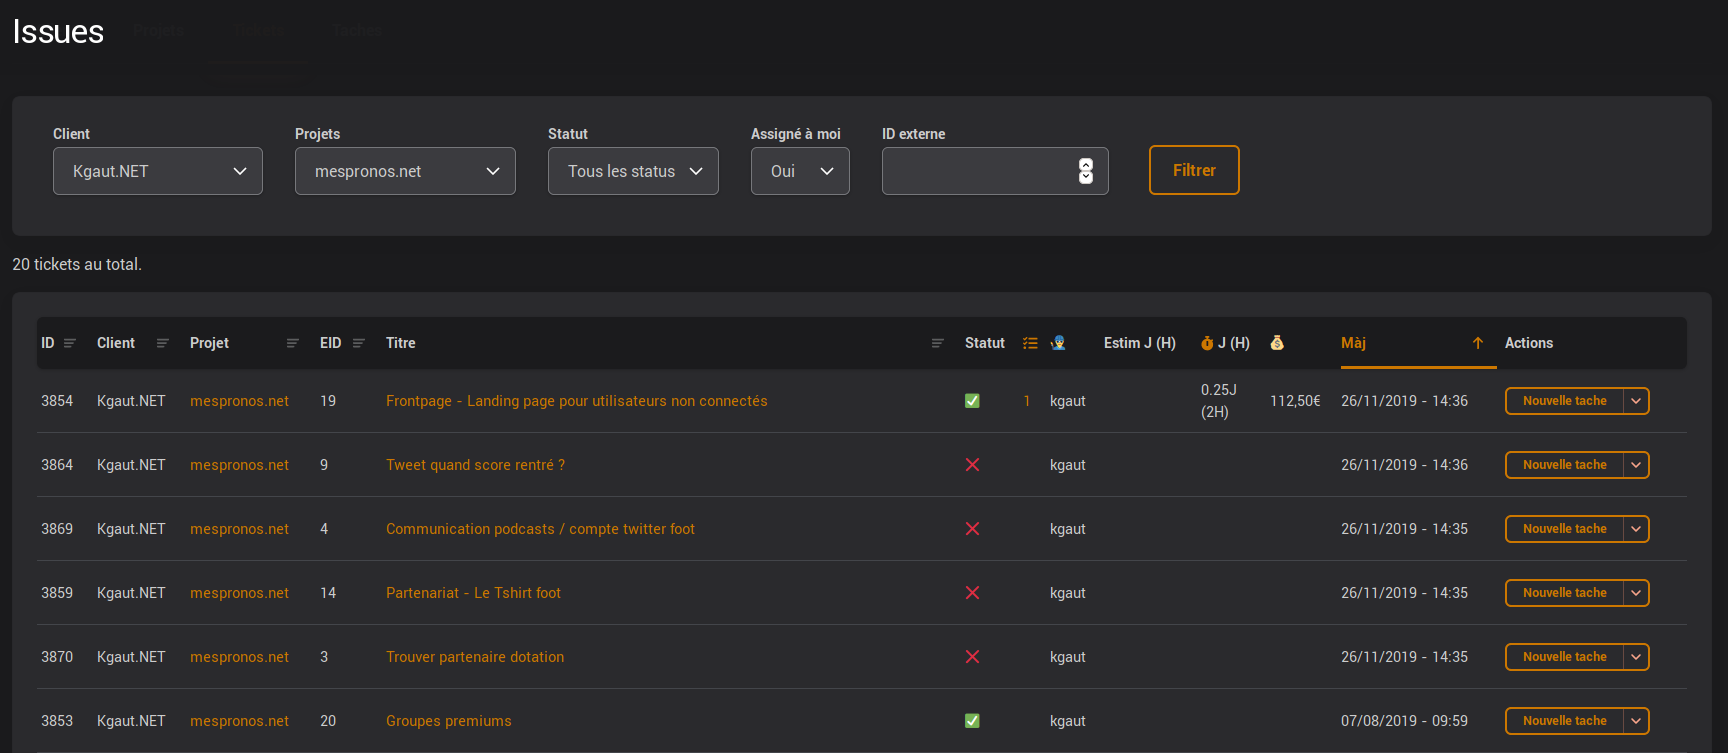Sort by Client using its sort icon

pos(163,343)
